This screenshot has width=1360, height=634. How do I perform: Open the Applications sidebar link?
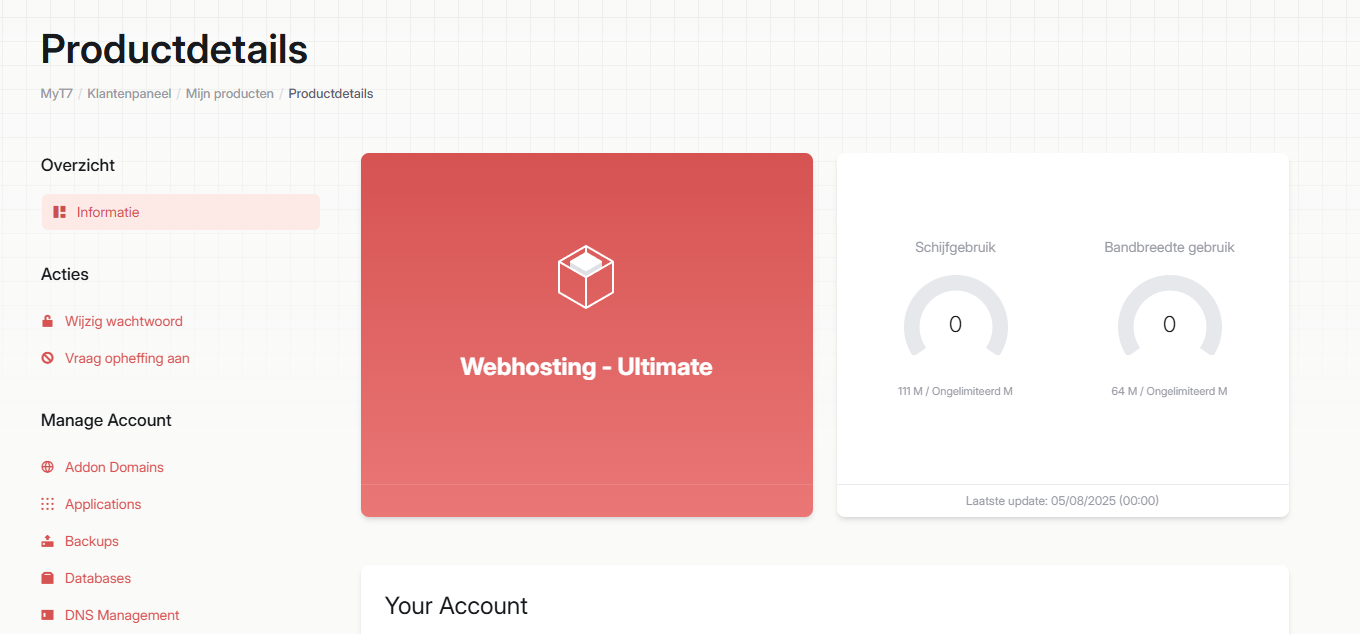point(103,504)
